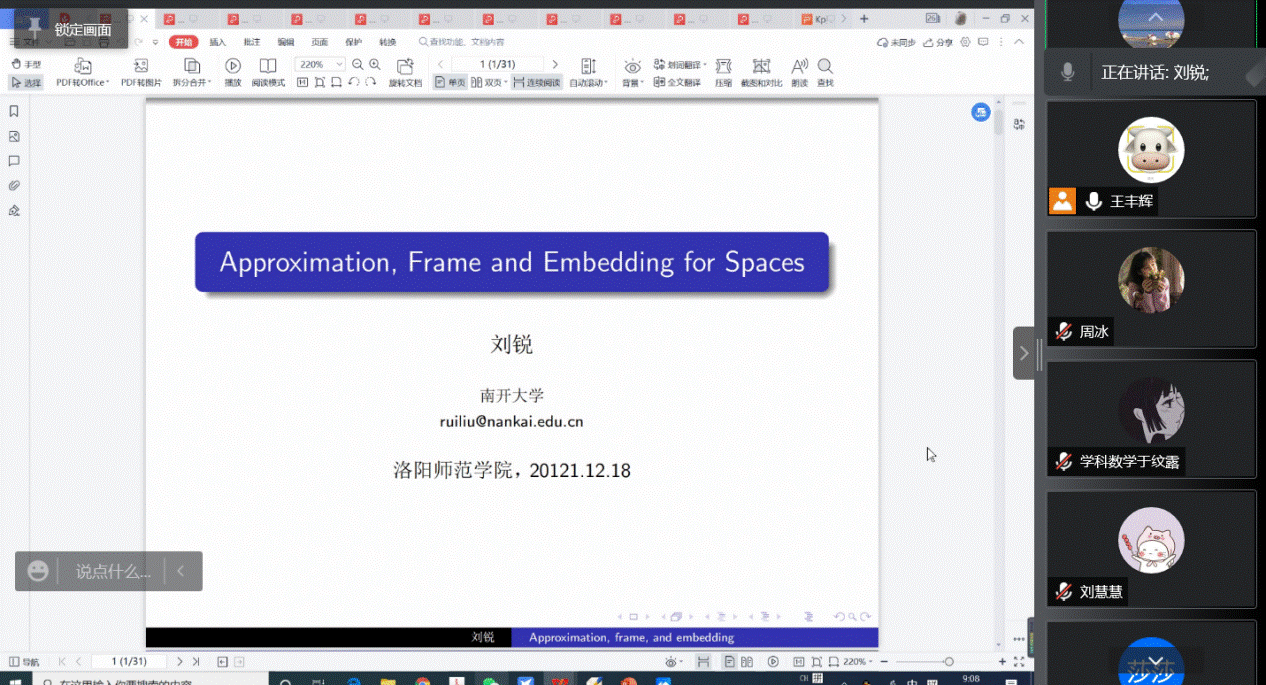This screenshot has height=685, width=1266.
Task: Click the 旋转文档 rotate document icon
Action: [405, 72]
